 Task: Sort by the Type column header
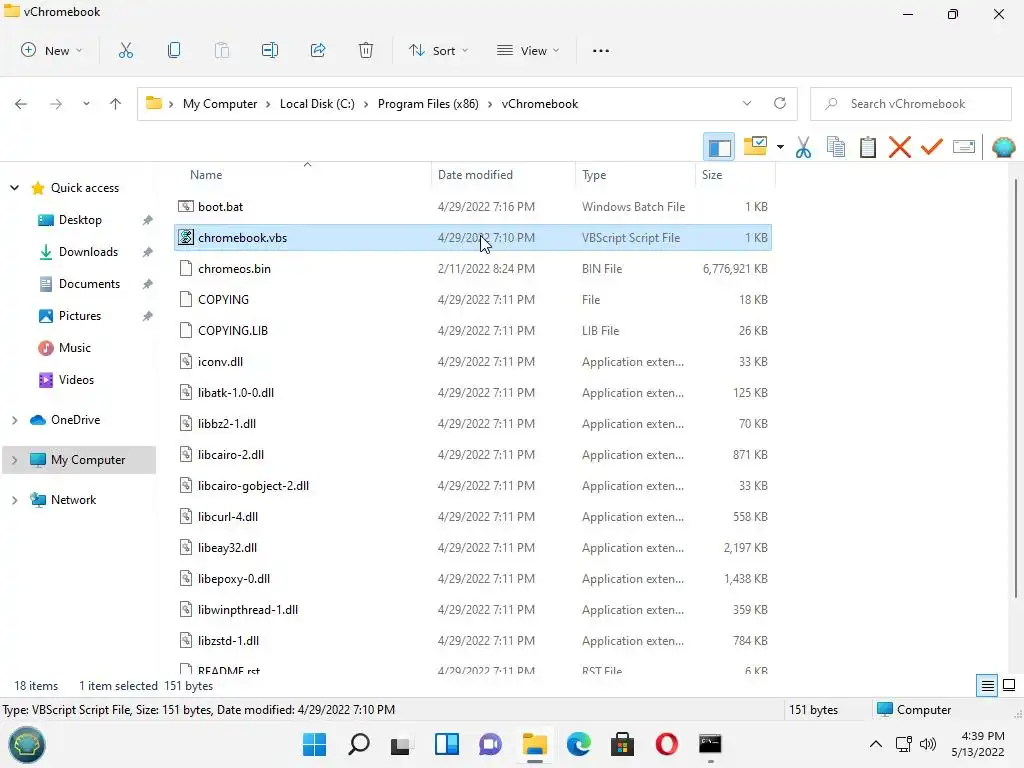pyautogui.click(x=594, y=175)
